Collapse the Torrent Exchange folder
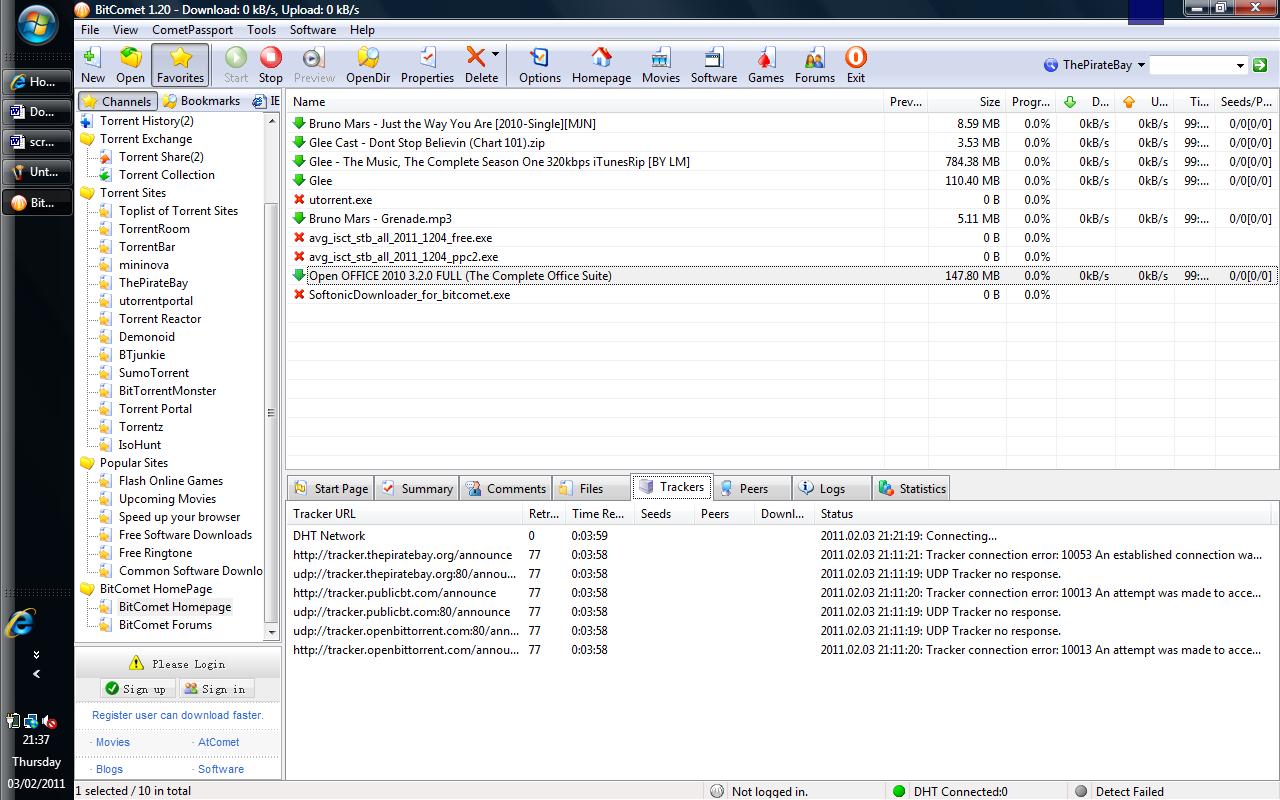1280x800 pixels. (x=87, y=139)
